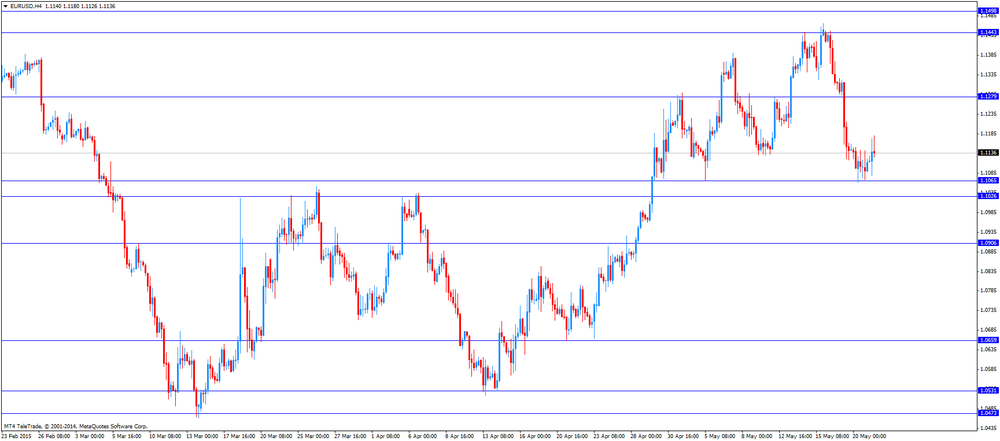
Task: Click the 1.0985 price scale value
Action: click(989, 212)
